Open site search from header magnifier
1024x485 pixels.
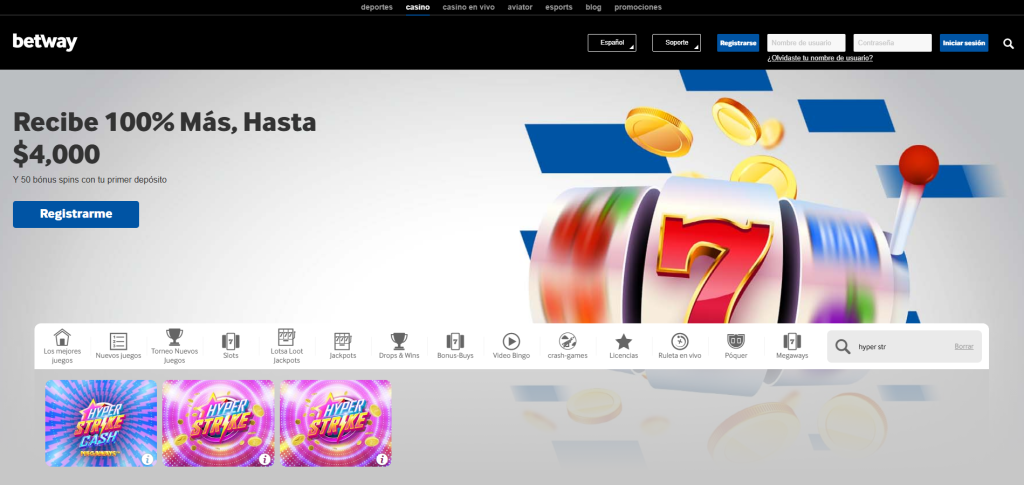point(1008,44)
